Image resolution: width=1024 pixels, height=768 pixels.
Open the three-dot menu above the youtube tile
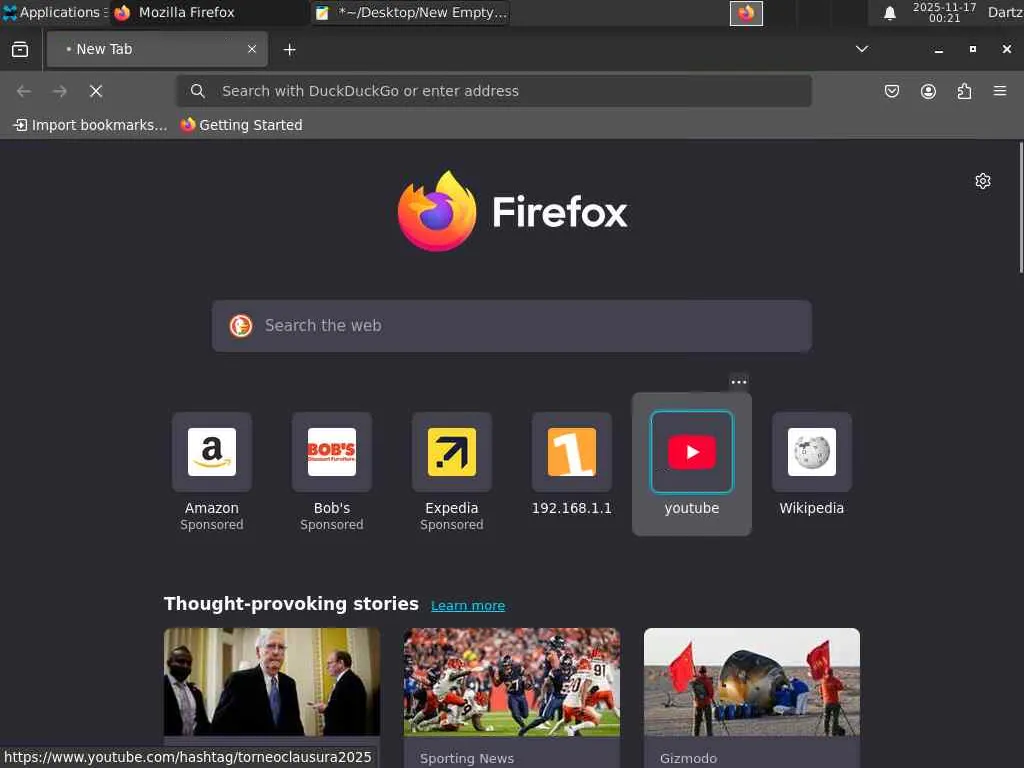pyautogui.click(x=739, y=382)
